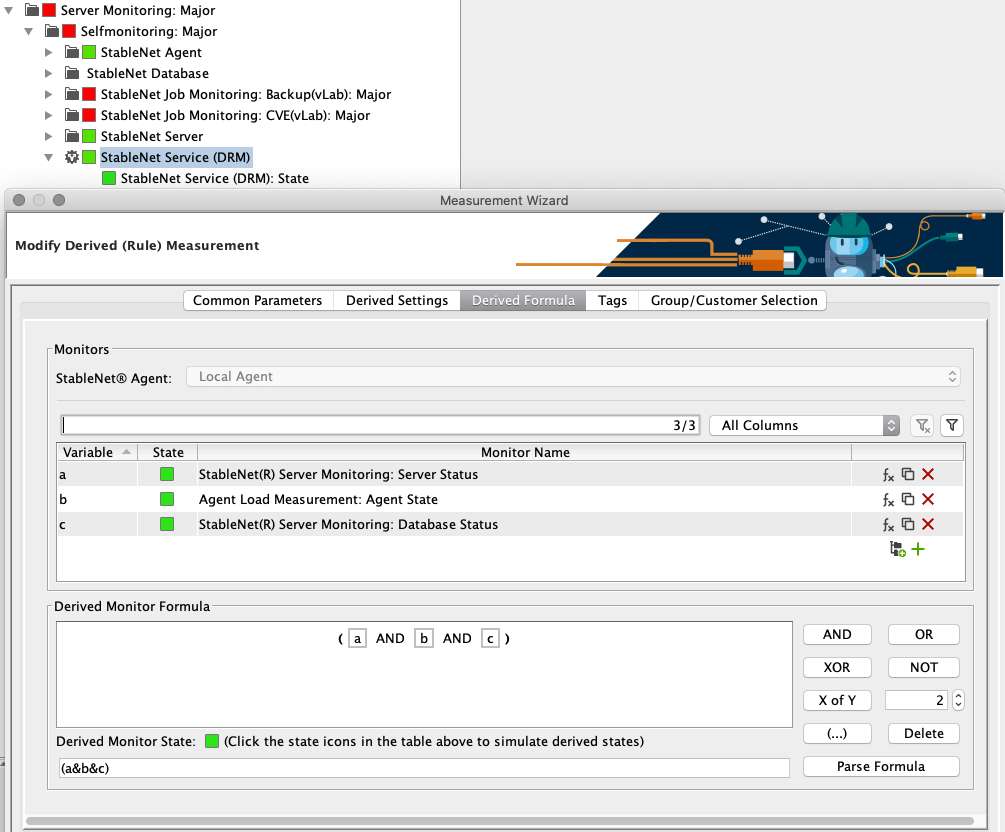The width and height of the screenshot is (1005, 832).
Task: Sort the table by the Variable column header
Action: pos(97,453)
